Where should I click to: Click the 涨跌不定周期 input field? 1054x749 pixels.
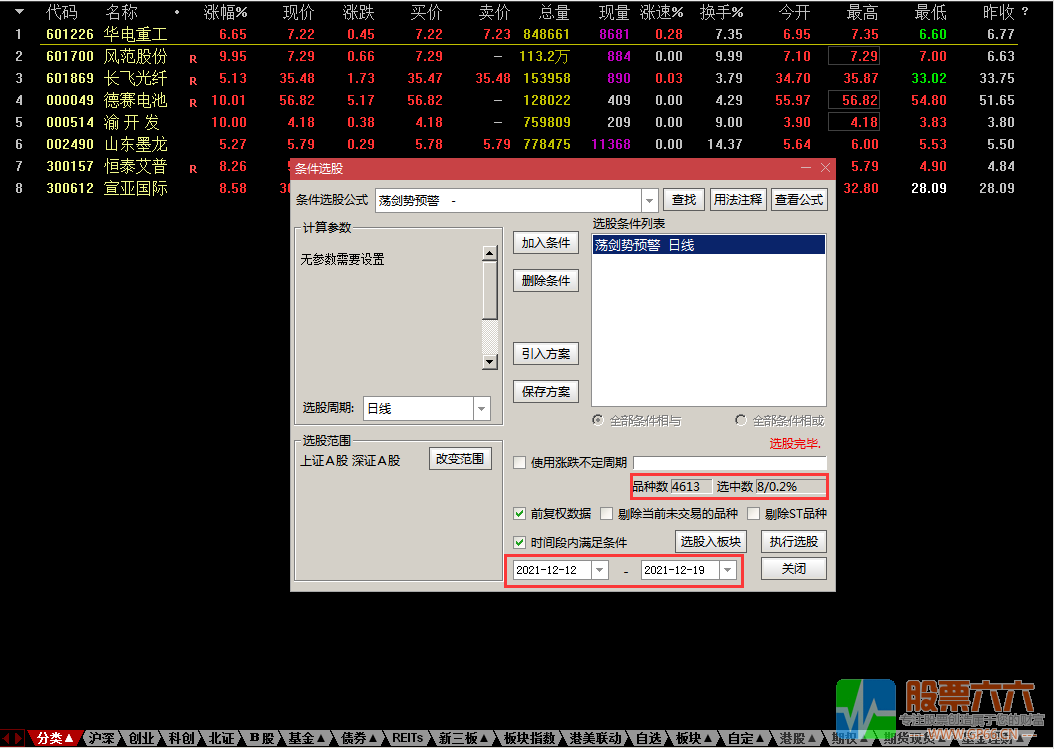729,463
